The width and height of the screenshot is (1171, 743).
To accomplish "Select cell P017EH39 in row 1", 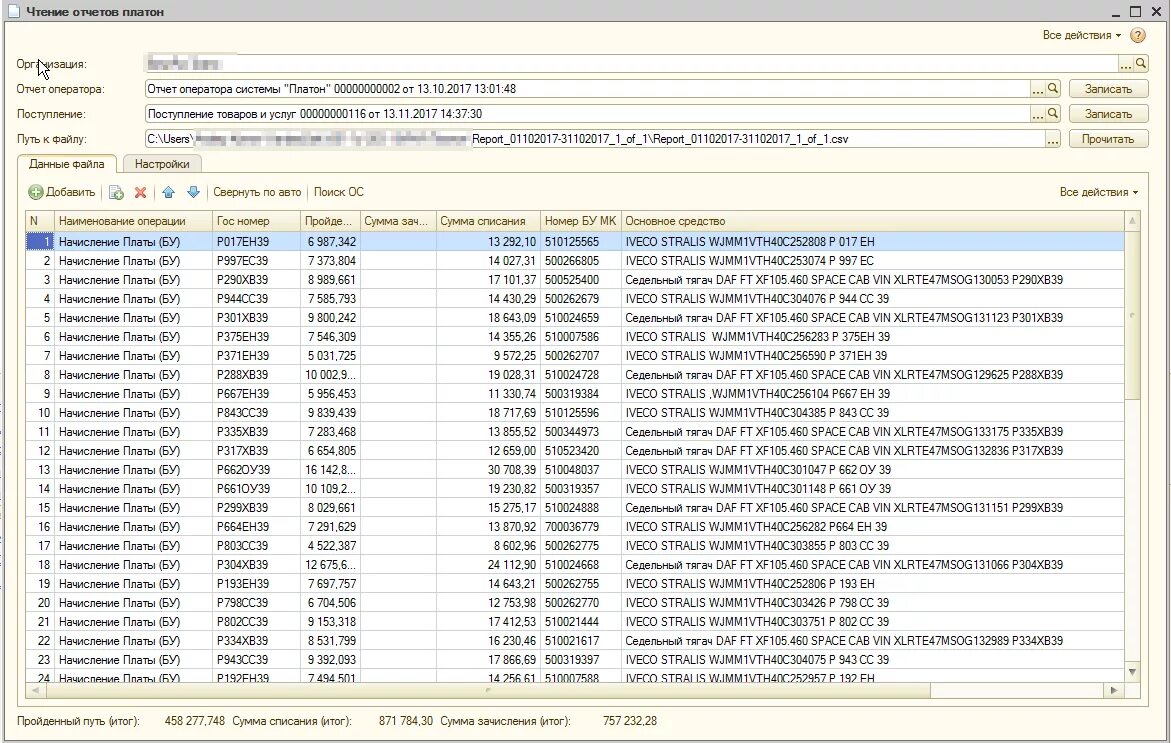I will [x=256, y=242].
